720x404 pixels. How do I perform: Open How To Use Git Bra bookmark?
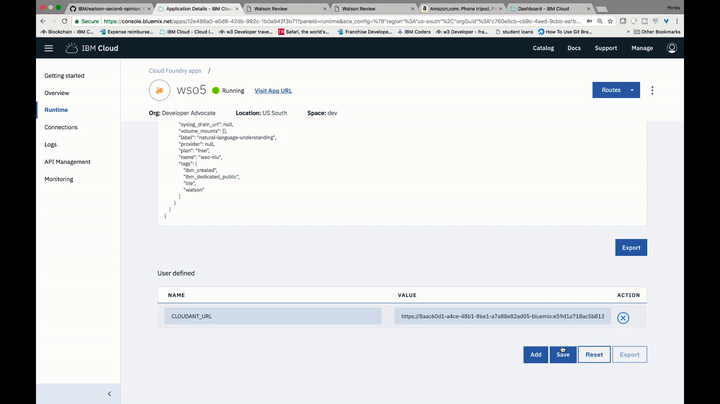click(565, 32)
